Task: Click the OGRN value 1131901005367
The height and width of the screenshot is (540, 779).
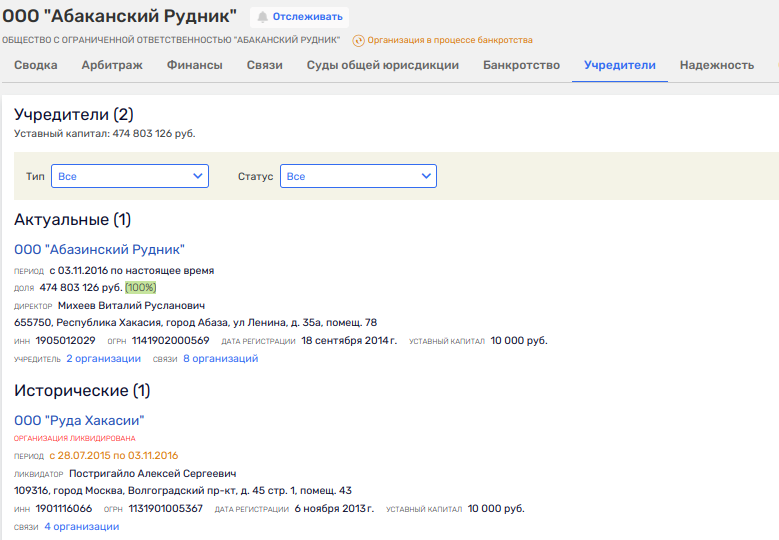Action: [x=165, y=509]
